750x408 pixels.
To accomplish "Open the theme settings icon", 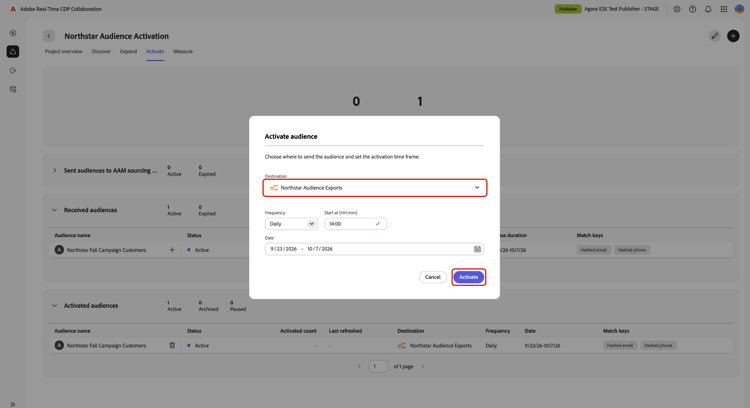I will (677, 9).
